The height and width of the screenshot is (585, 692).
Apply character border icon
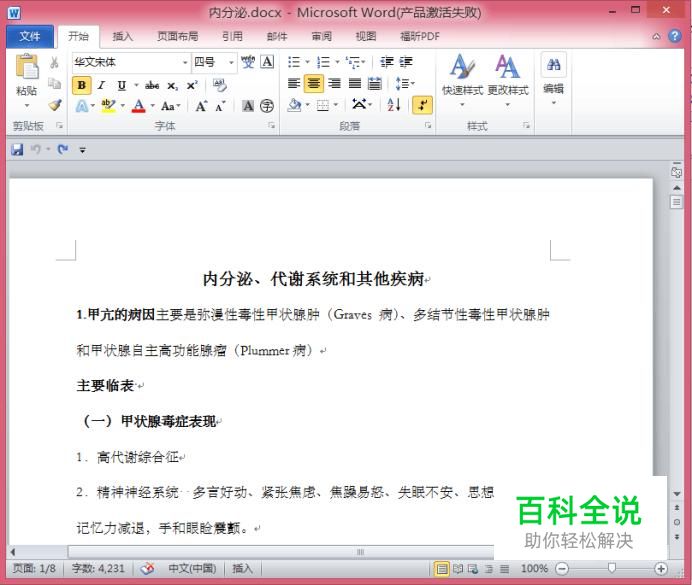[267, 62]
